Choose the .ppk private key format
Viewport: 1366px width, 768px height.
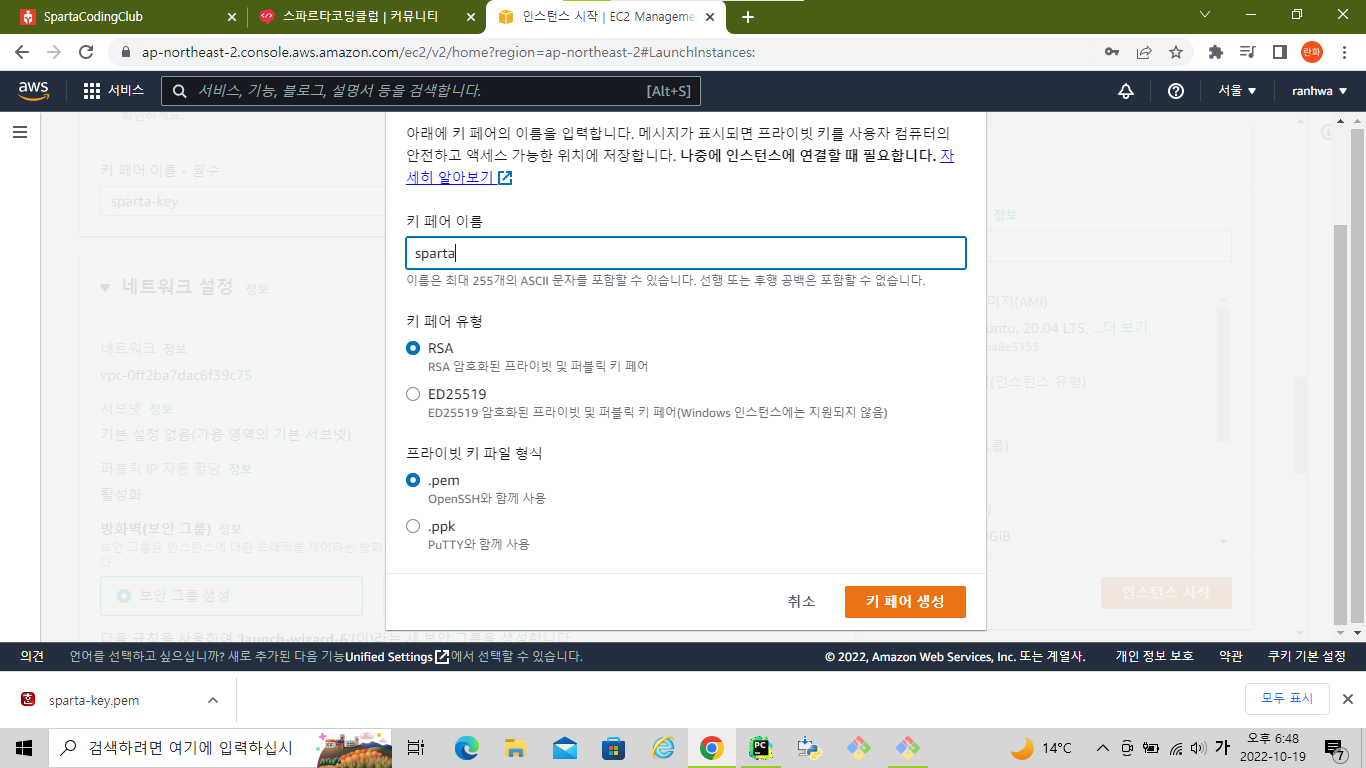(413, 526)
